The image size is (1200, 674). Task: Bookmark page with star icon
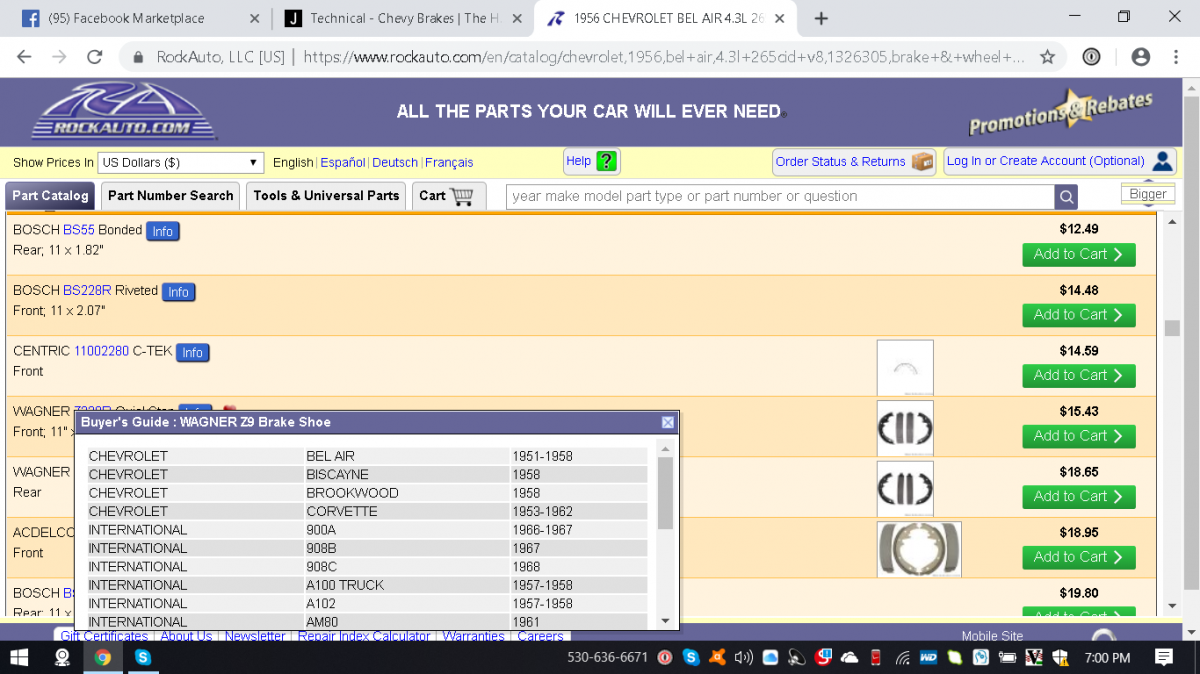(1047, 57)
